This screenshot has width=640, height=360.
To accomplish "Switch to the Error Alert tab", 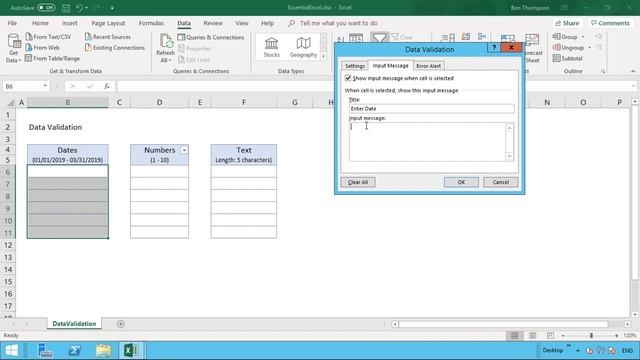I will 428,66.
